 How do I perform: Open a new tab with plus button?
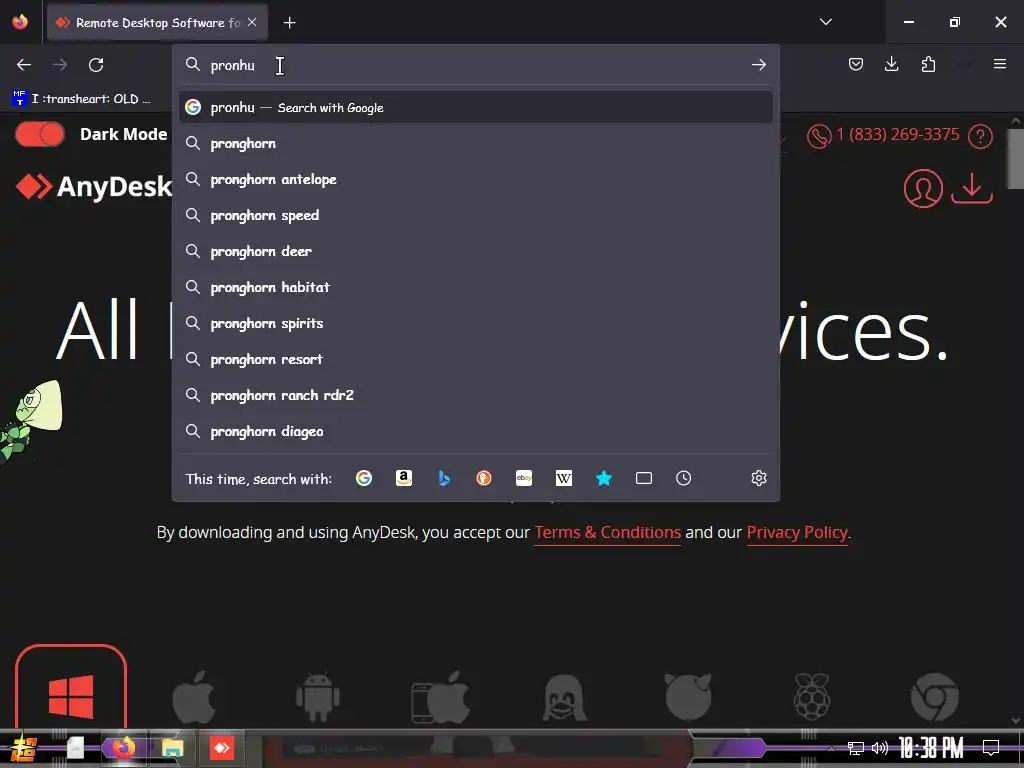click(289, 23)
